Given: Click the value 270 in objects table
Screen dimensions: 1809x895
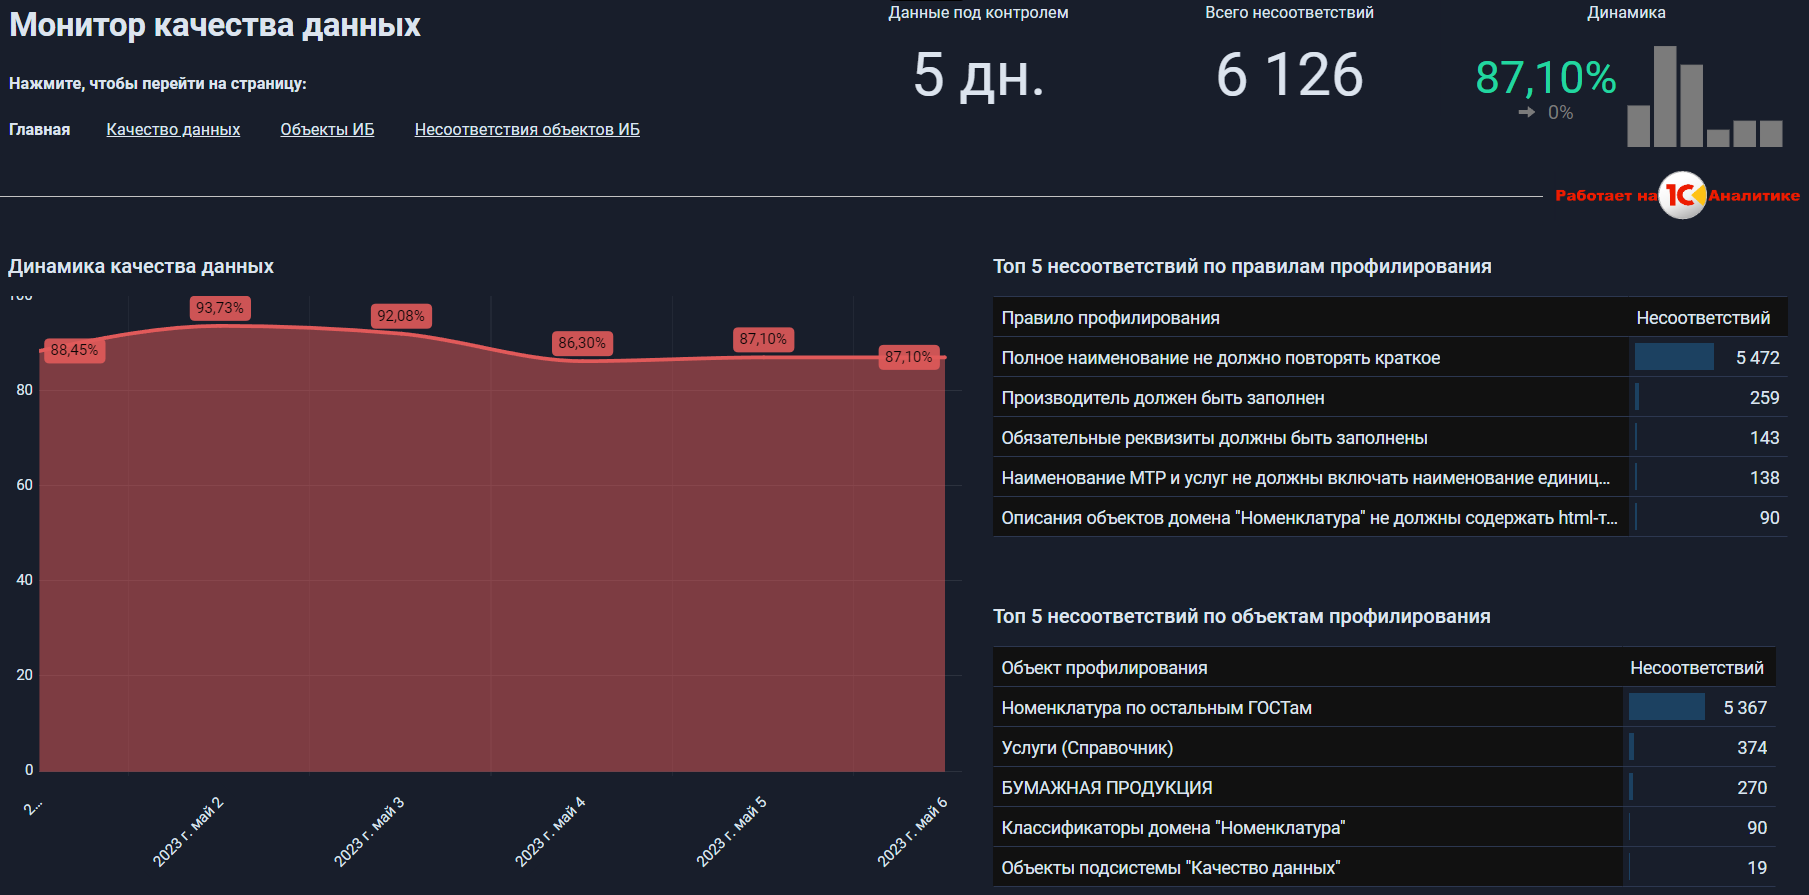Looking at the screenshot, I should (x=1752, y=788).
